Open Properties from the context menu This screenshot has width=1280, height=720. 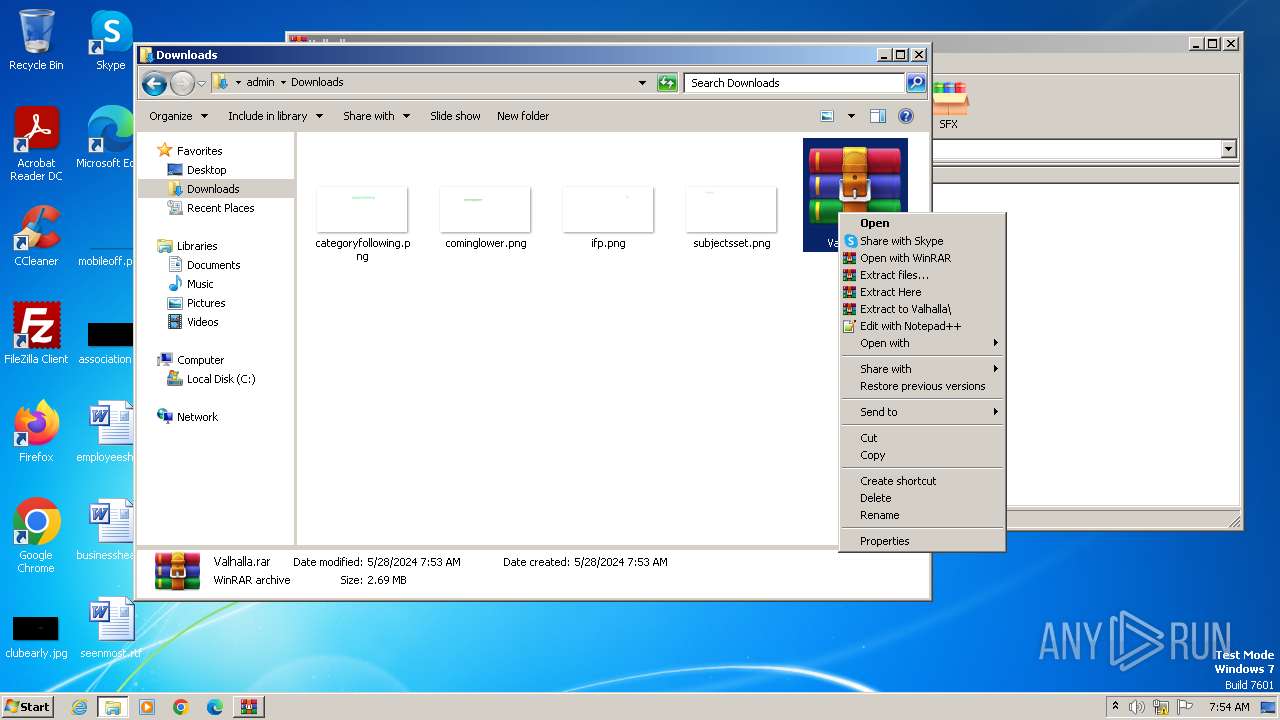(x=922, y=541)
